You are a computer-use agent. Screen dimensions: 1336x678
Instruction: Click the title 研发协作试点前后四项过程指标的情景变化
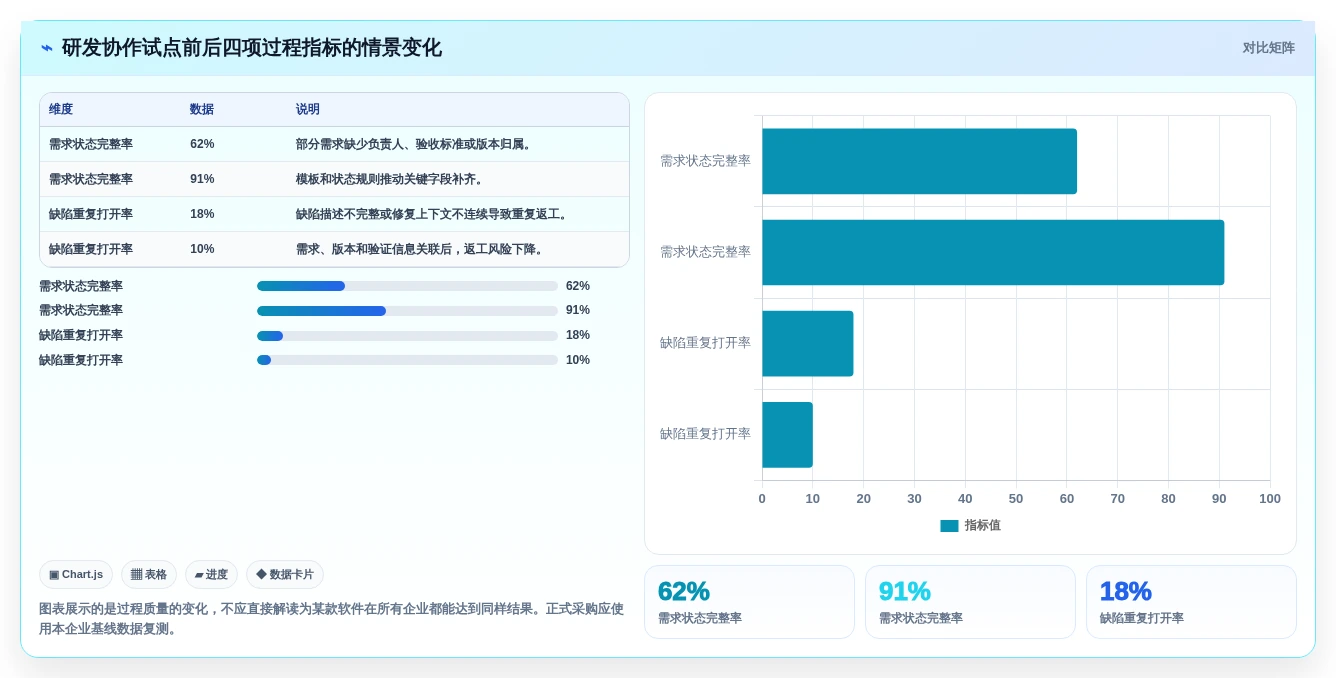tap(251, 48)
